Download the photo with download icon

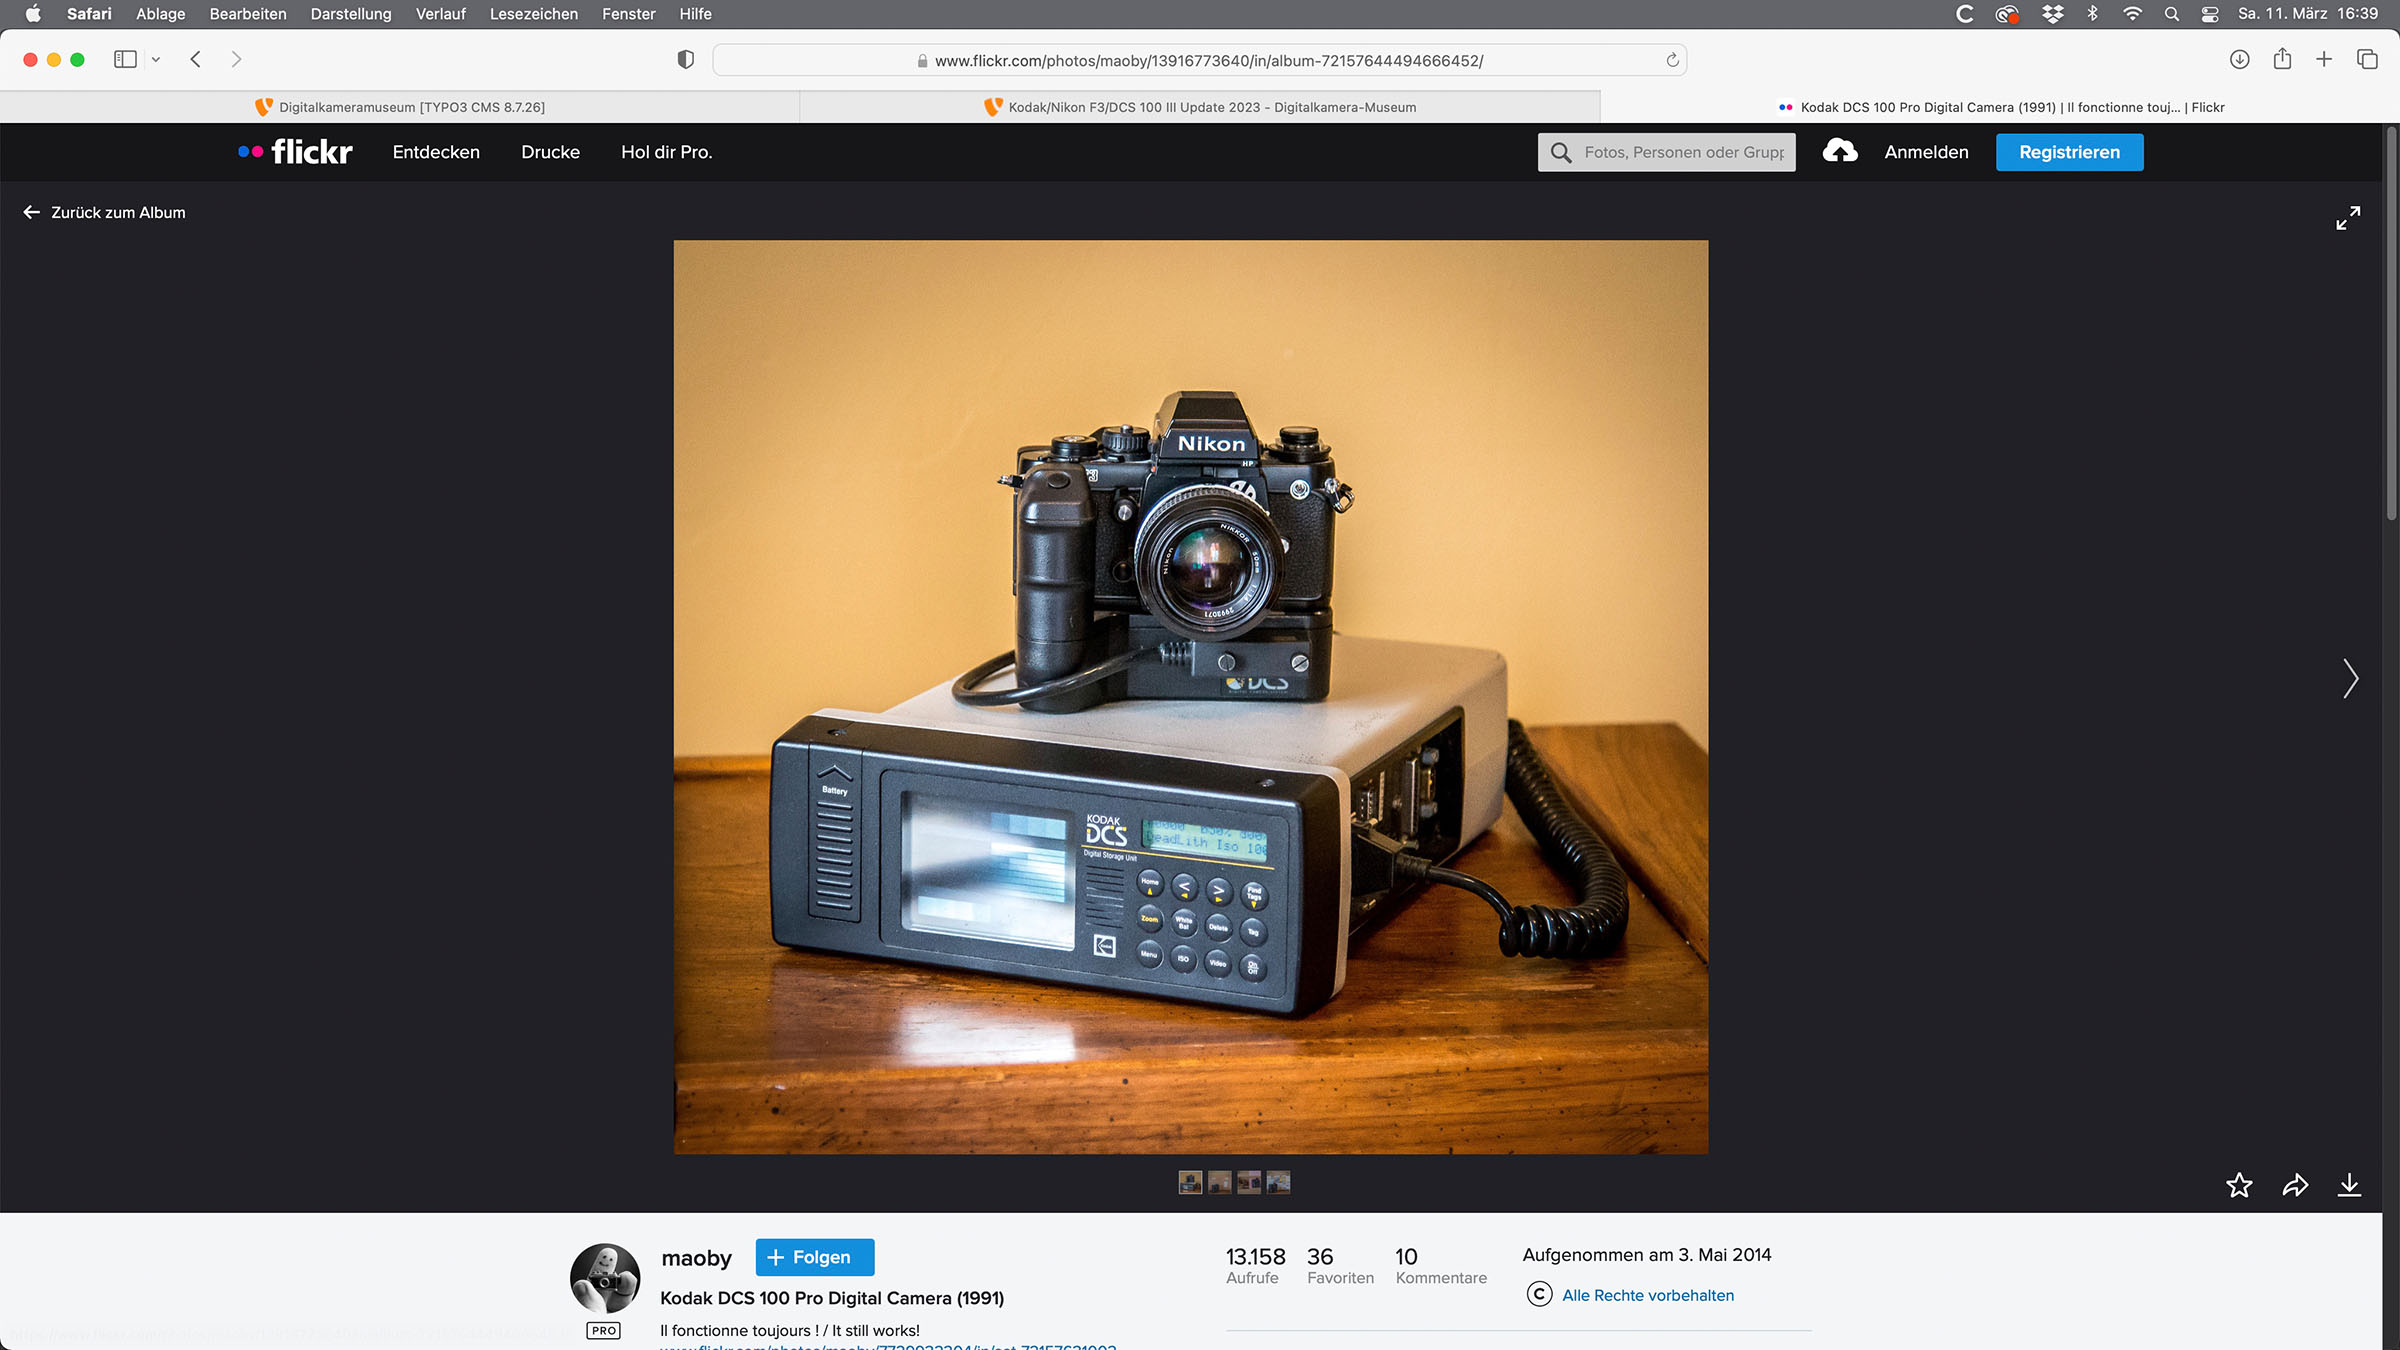[2349, 1185]
